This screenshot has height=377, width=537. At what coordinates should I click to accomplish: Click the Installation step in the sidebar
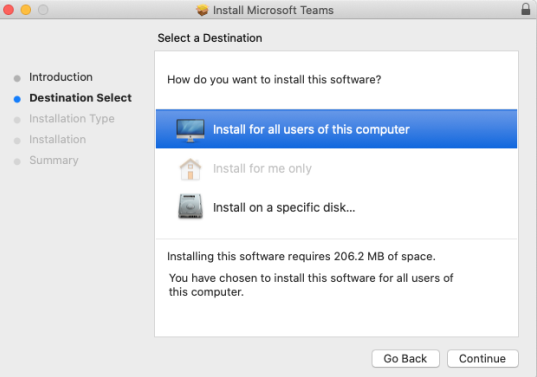[x=58, y=139]
